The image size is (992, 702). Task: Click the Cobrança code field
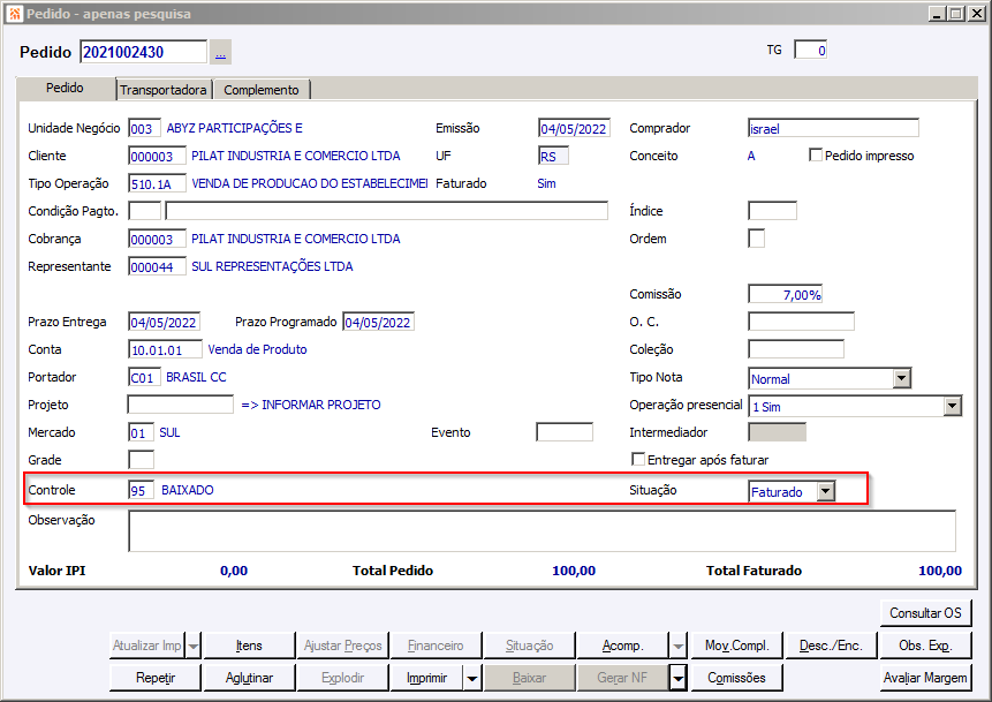click(x=157, y=239)
